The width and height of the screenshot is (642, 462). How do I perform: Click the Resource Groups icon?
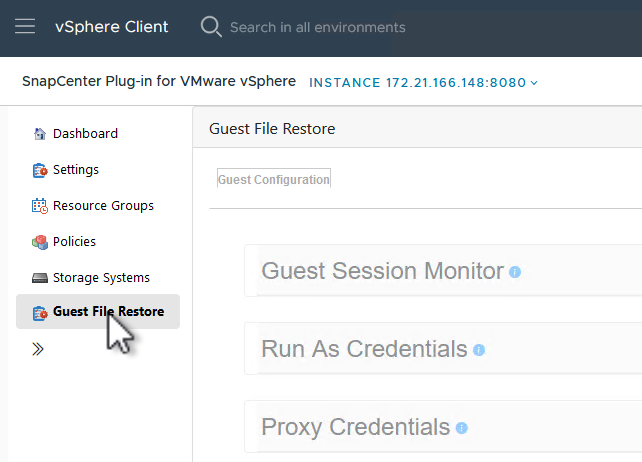coord(40,206)
